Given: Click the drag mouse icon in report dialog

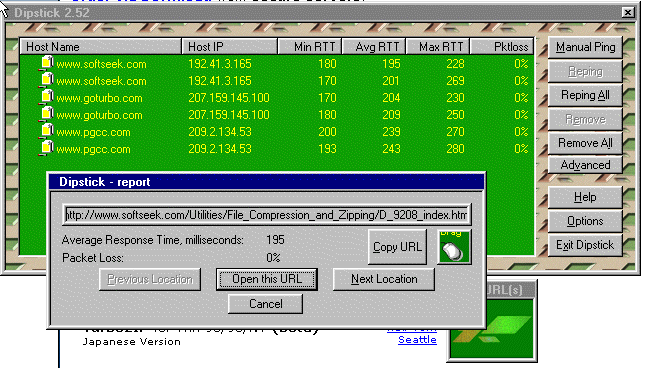Looking at the screenshot, I should coord(454,247).
